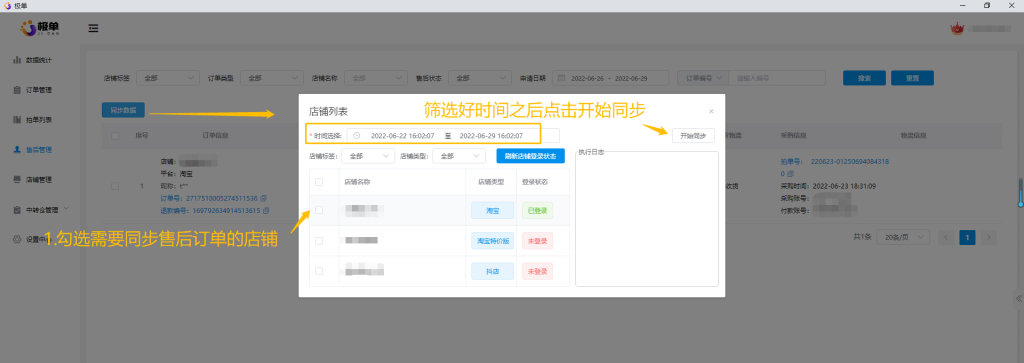This screenshot has height=363, width=1024.
Task: Click the 抖店 store type tag
Action: (x=492, y=271)
